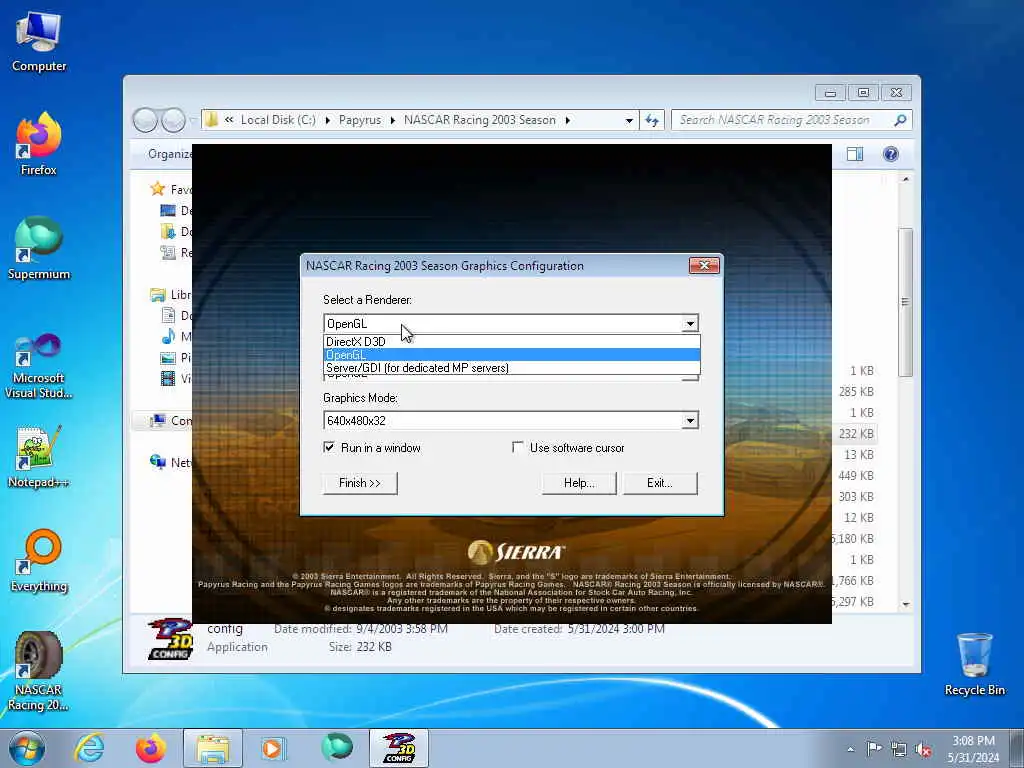Select the Favorites star in navigation pane
1024x768 pixels.
click(x=158, y=189)
